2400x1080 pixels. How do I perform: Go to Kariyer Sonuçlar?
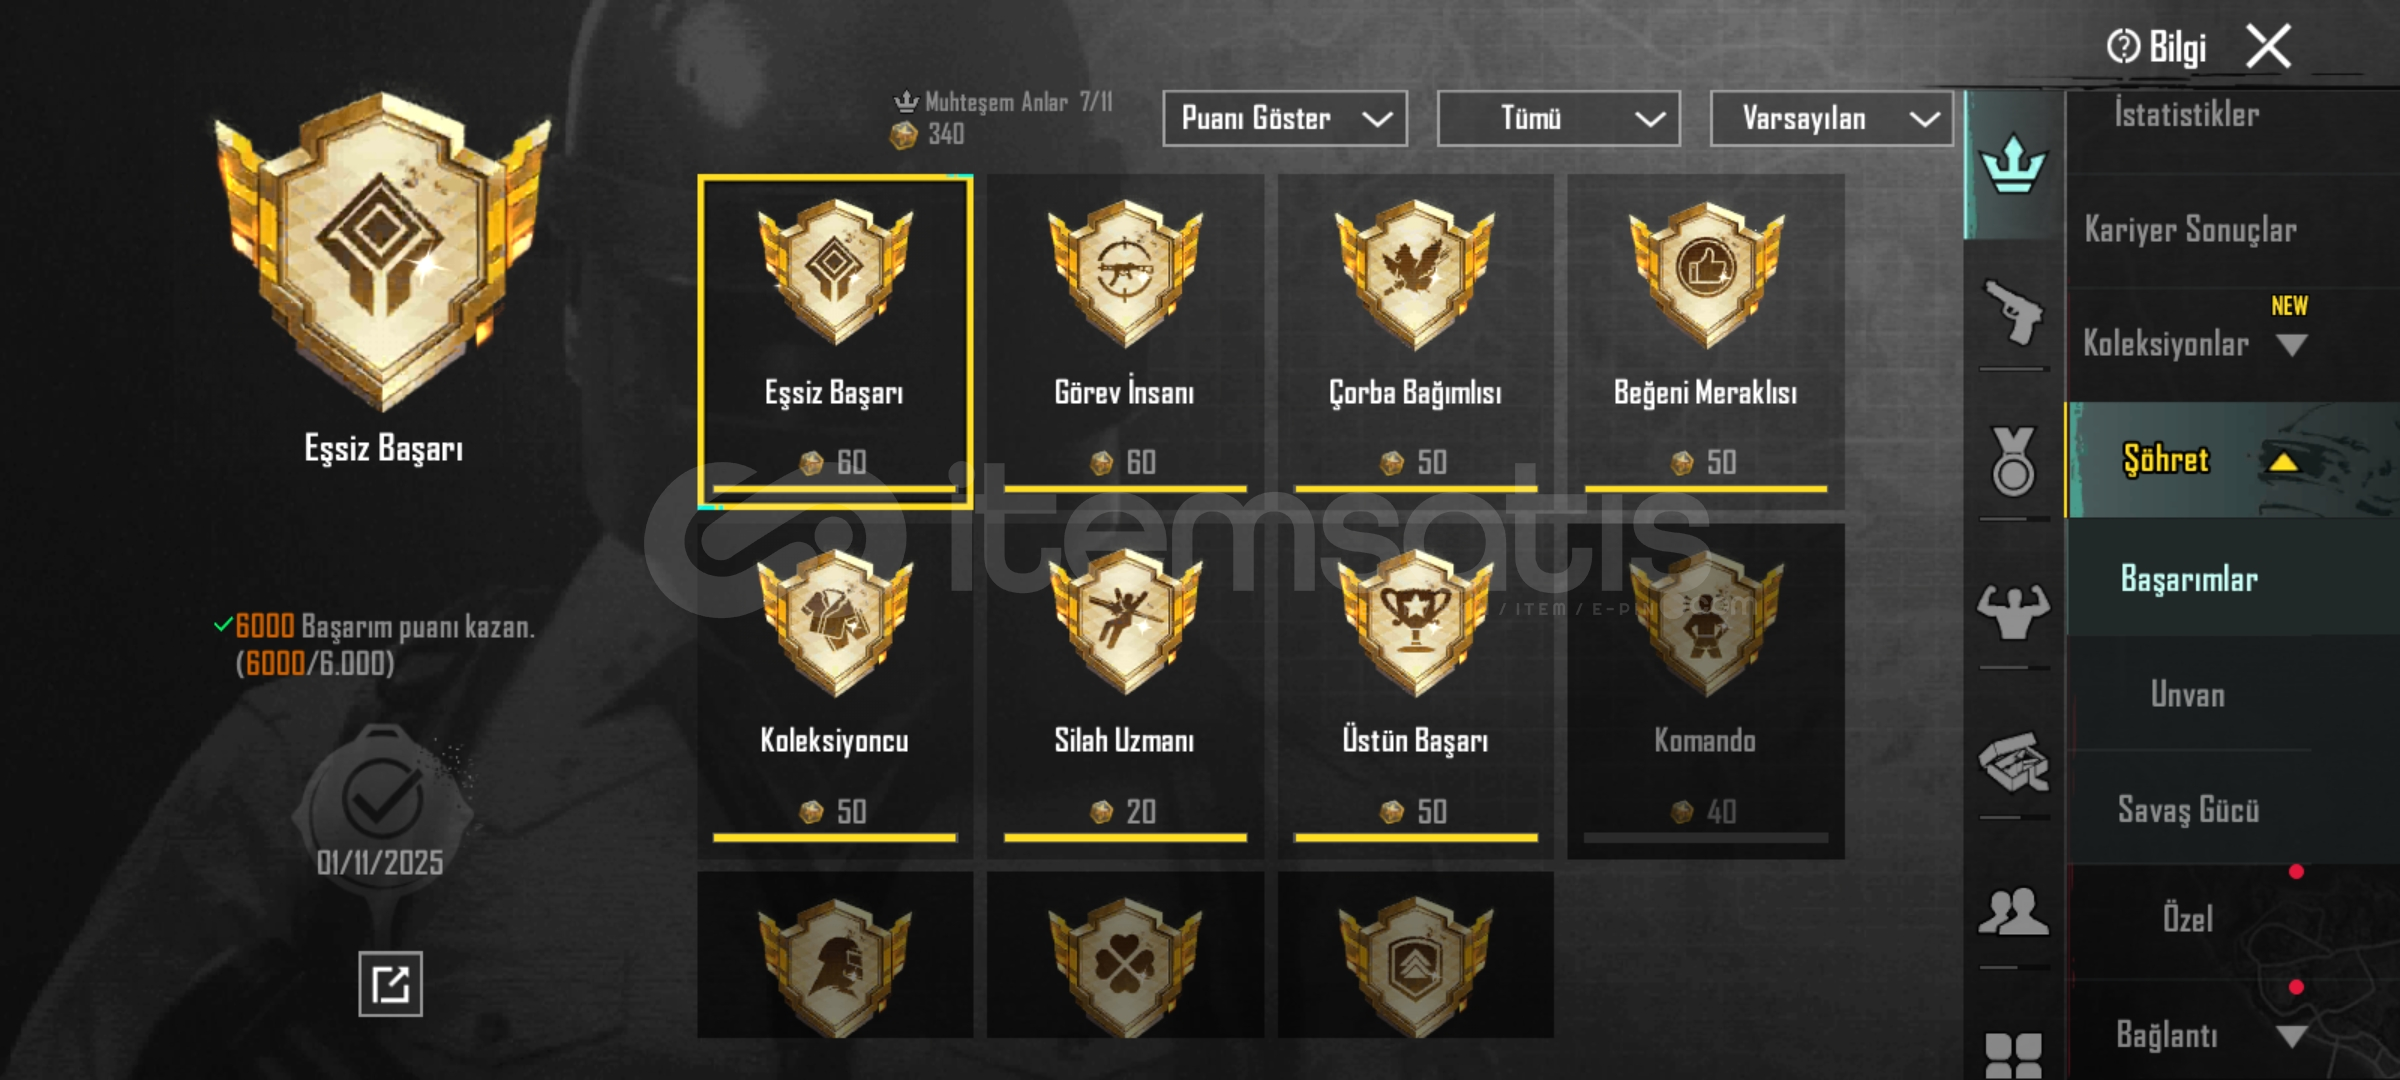pos(2190,230)
